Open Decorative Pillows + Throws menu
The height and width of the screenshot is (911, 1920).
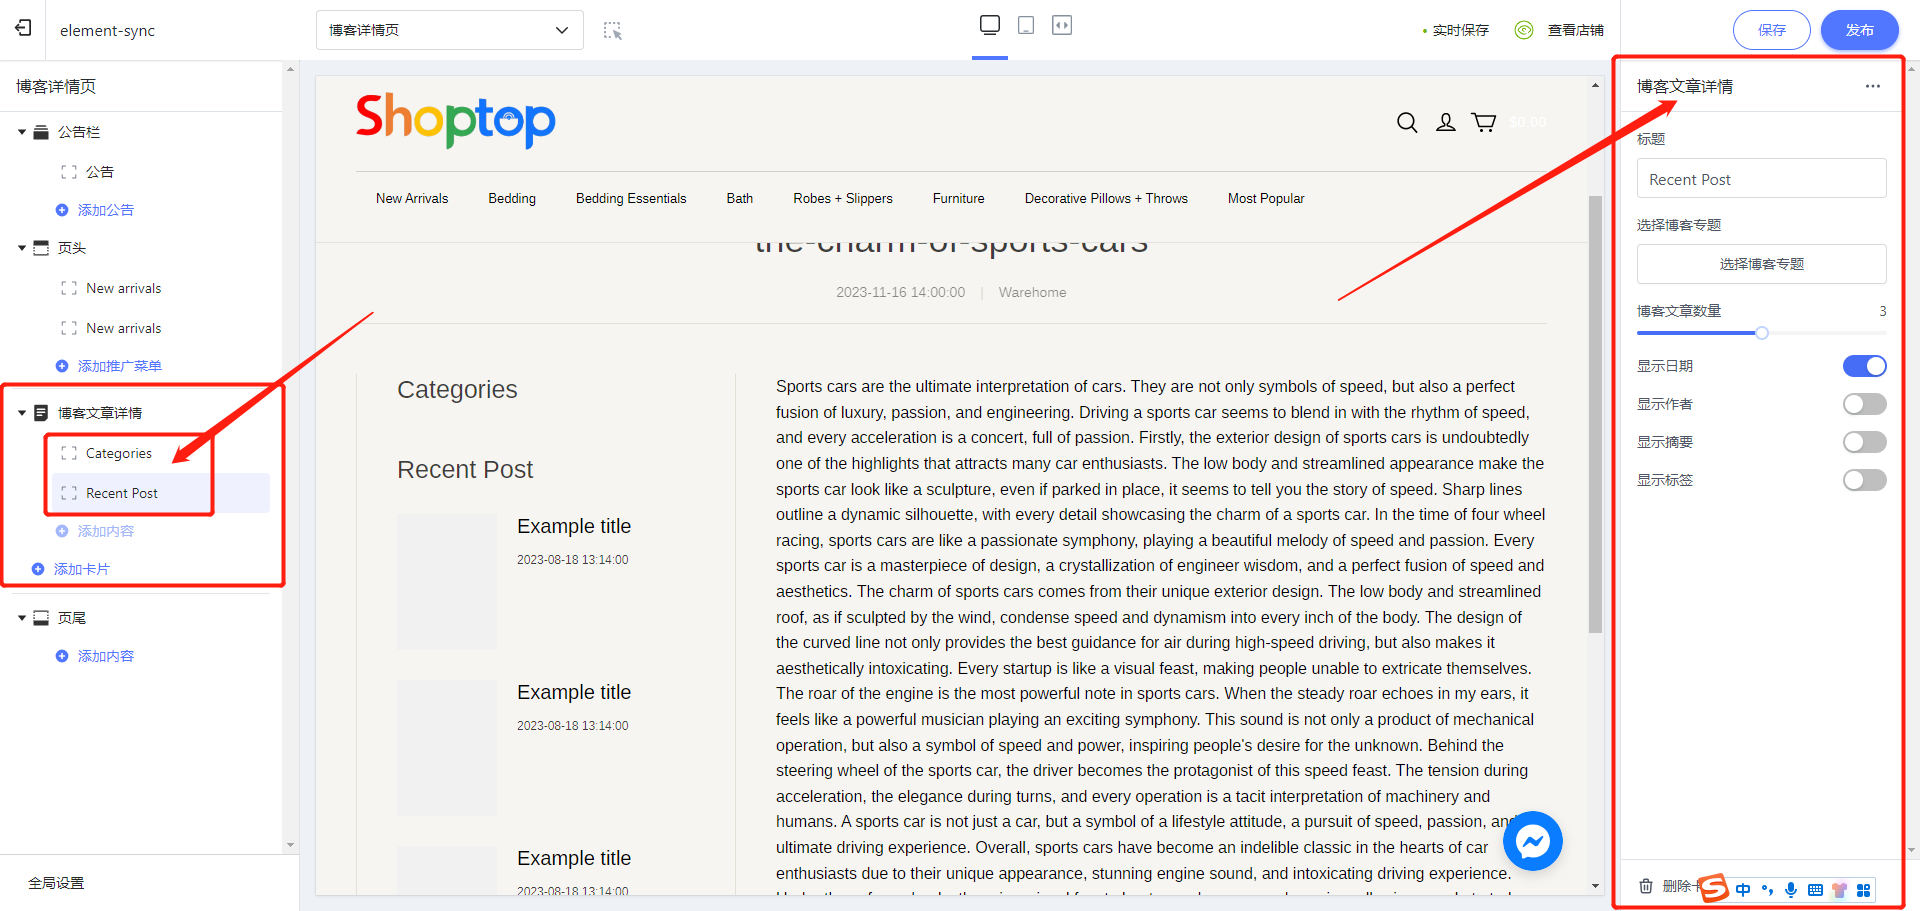click(x=1106, y=198)
